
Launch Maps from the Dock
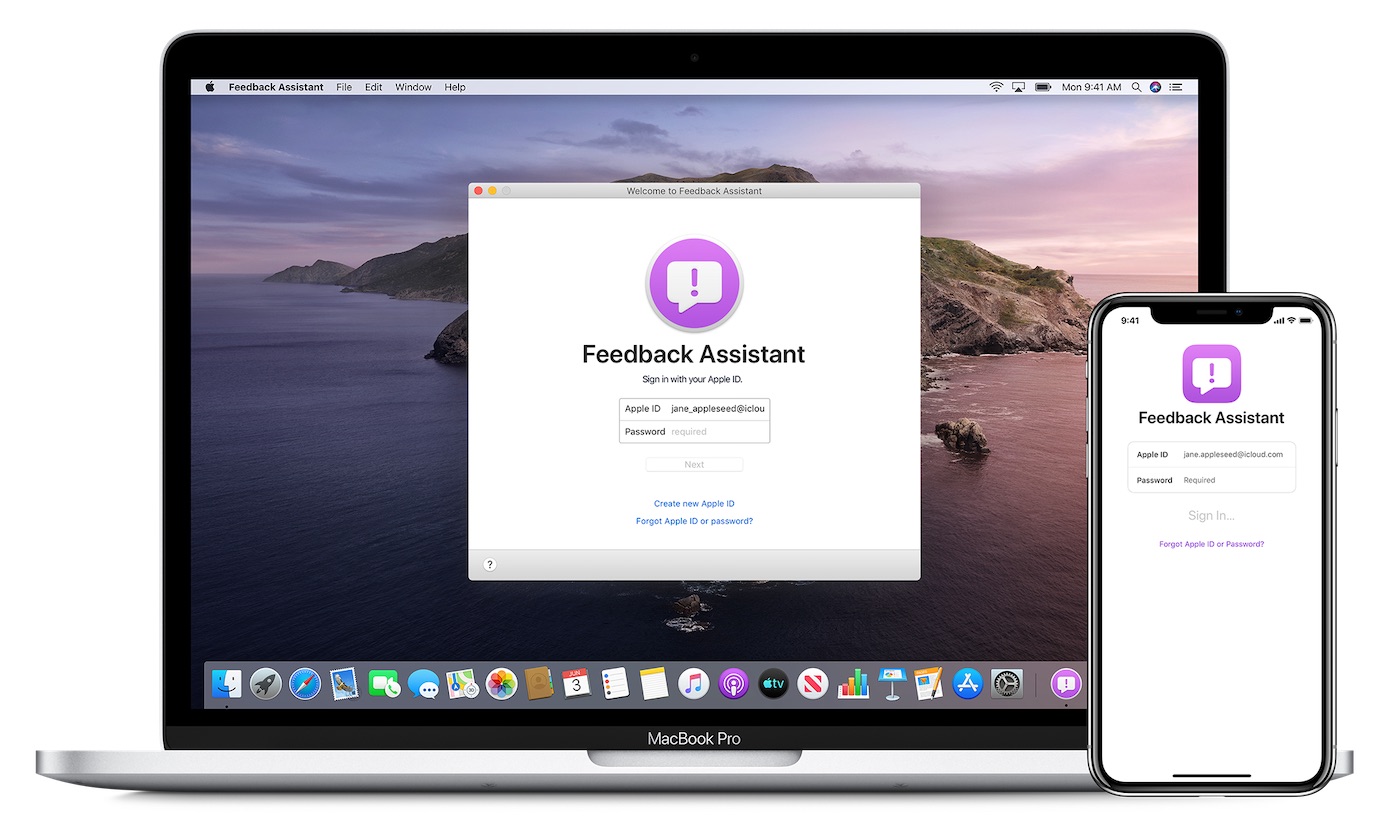[461, 684]
